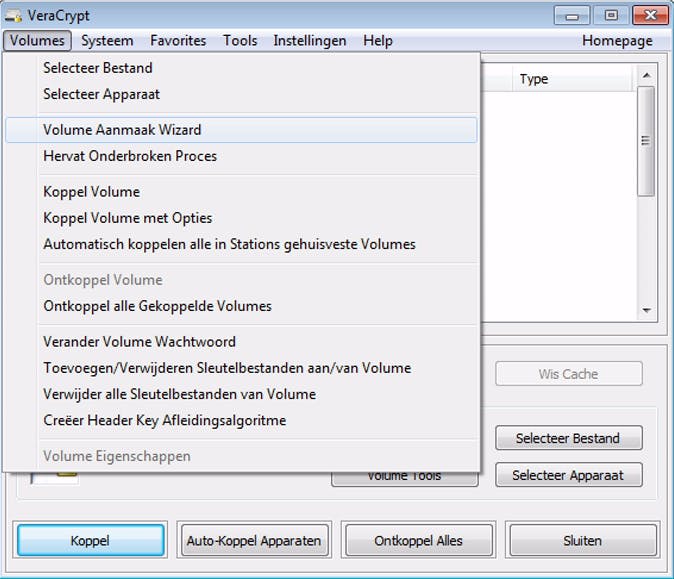
Task: Click the VeraCrypt title bar icon
Action: pos(14,16)
